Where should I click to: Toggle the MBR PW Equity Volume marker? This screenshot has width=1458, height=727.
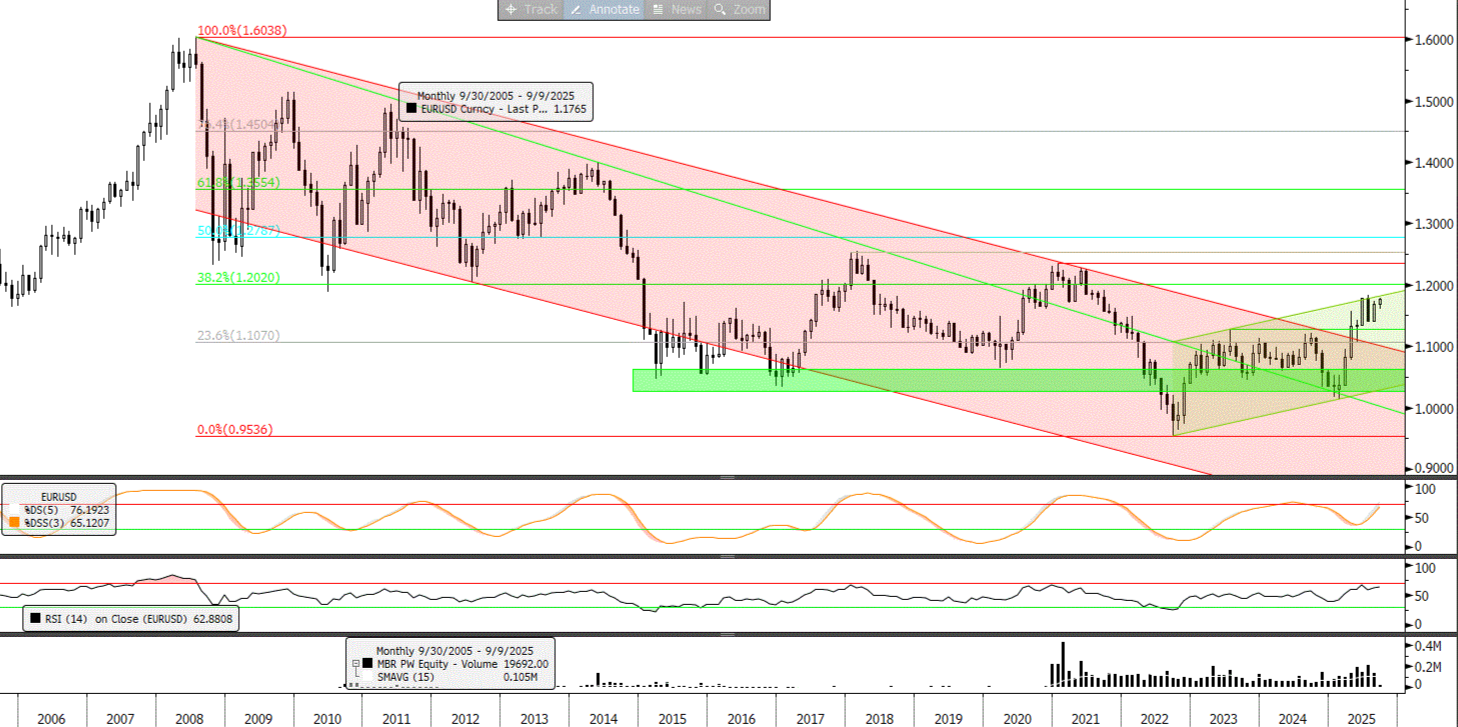pyautogui.click(x=367, y=663)
